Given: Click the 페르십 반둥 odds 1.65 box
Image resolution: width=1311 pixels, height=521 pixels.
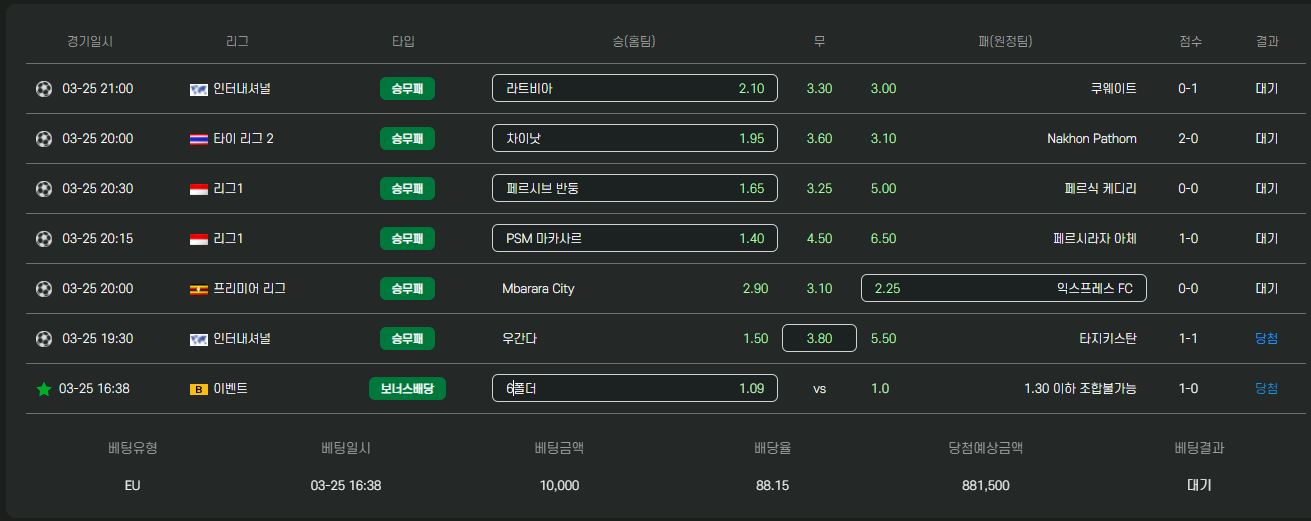Looking at the screenshot, I should click(635, 188).
